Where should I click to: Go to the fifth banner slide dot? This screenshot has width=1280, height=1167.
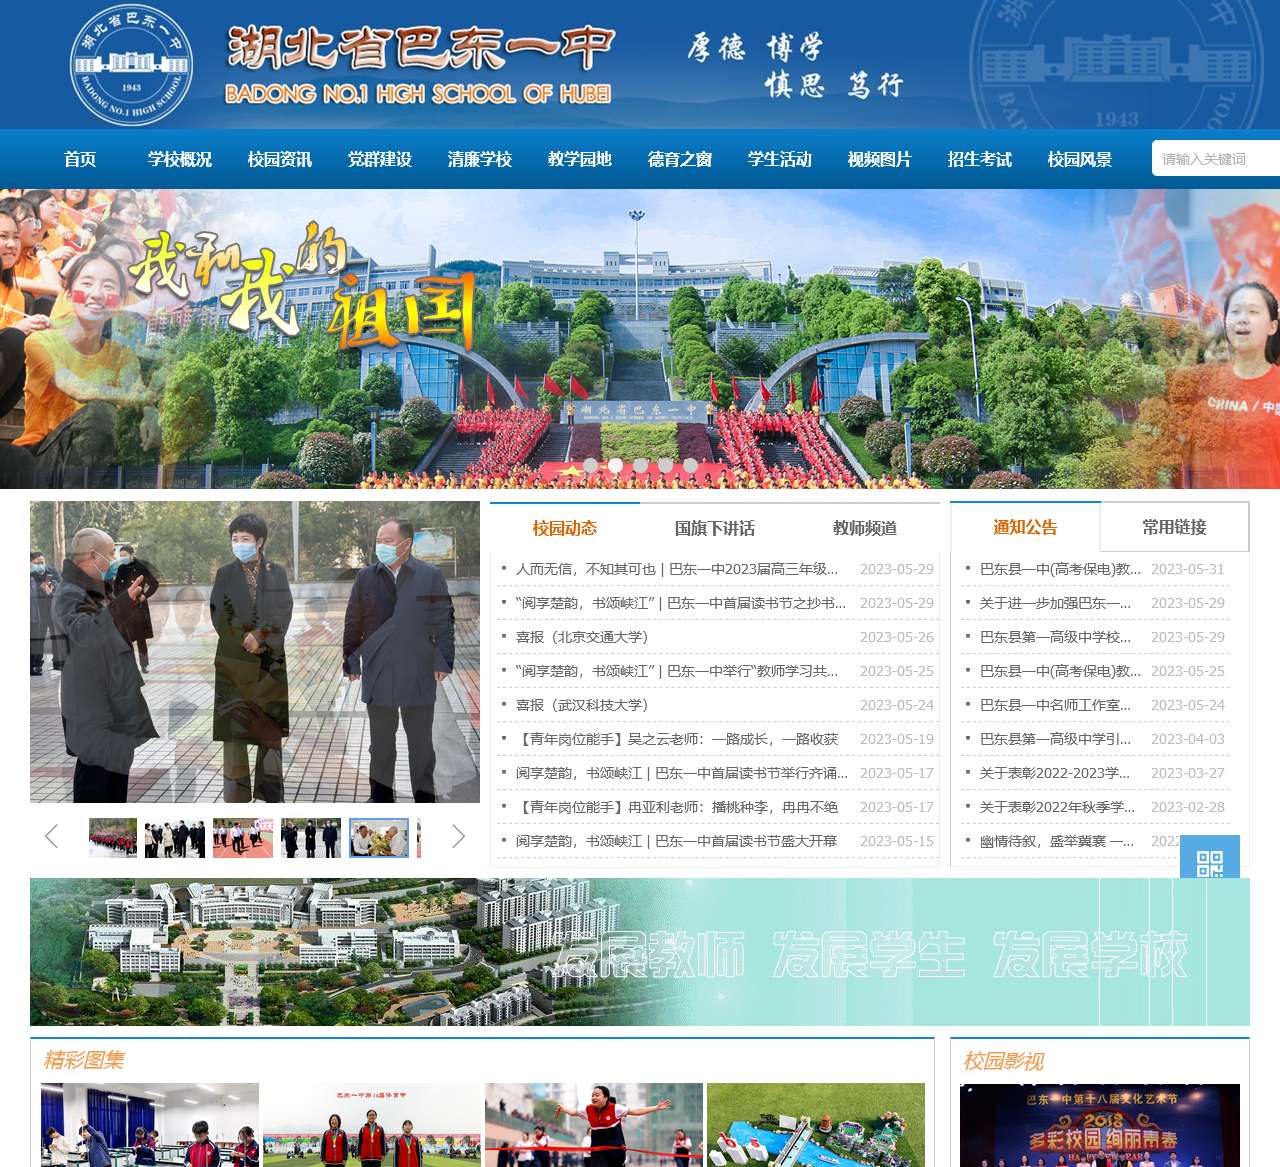[x=690, y=465]
